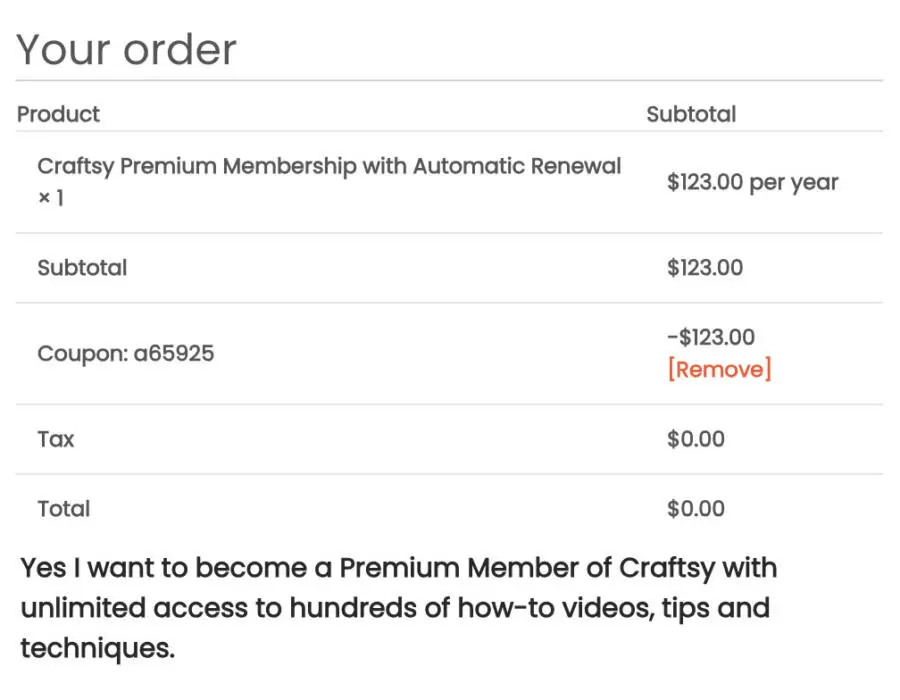Click the Tax row label
Screen dimensions: 900x700
pos(56,440)
